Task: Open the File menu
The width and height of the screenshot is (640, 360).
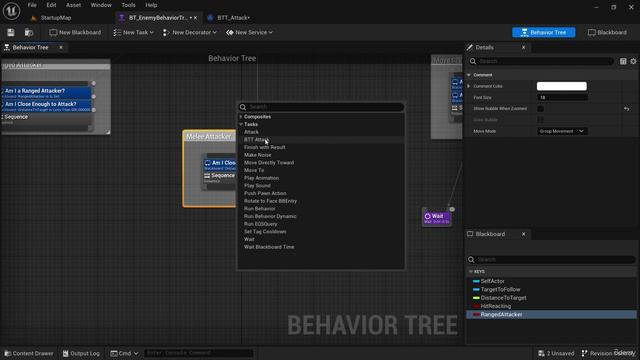Action: (32, 5)
